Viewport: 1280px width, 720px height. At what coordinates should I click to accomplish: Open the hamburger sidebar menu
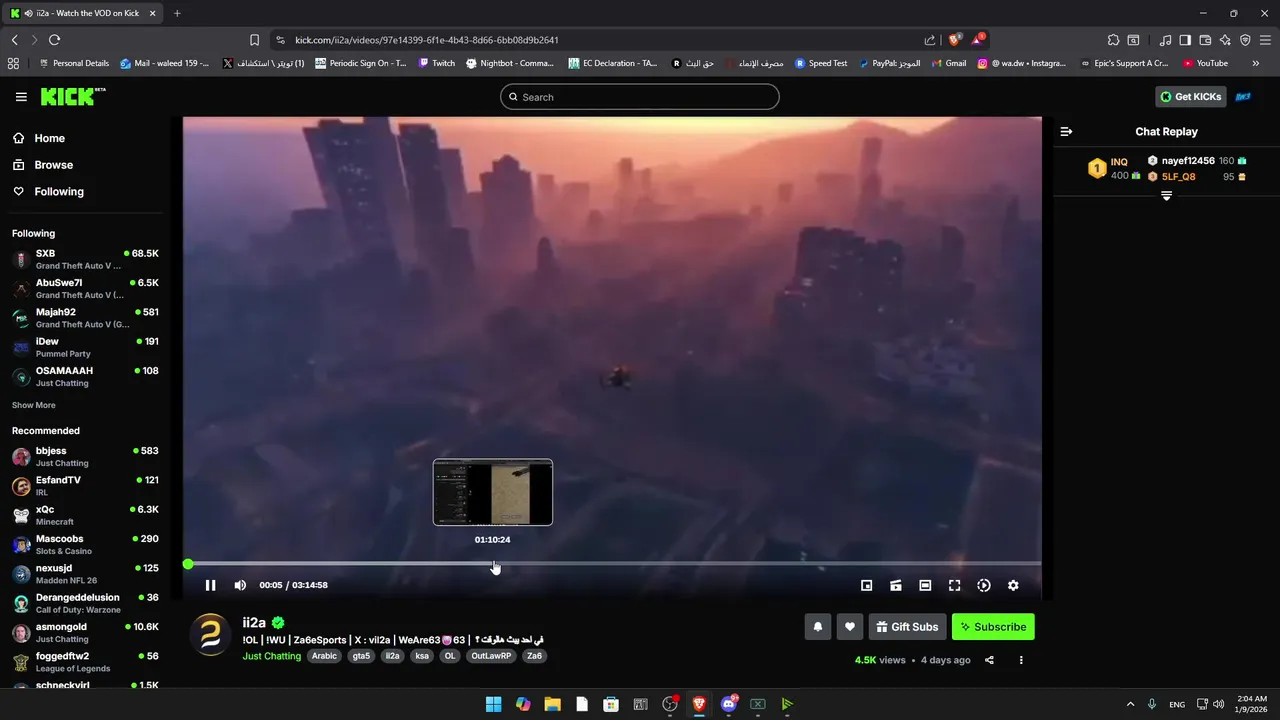tap(21, 97)
